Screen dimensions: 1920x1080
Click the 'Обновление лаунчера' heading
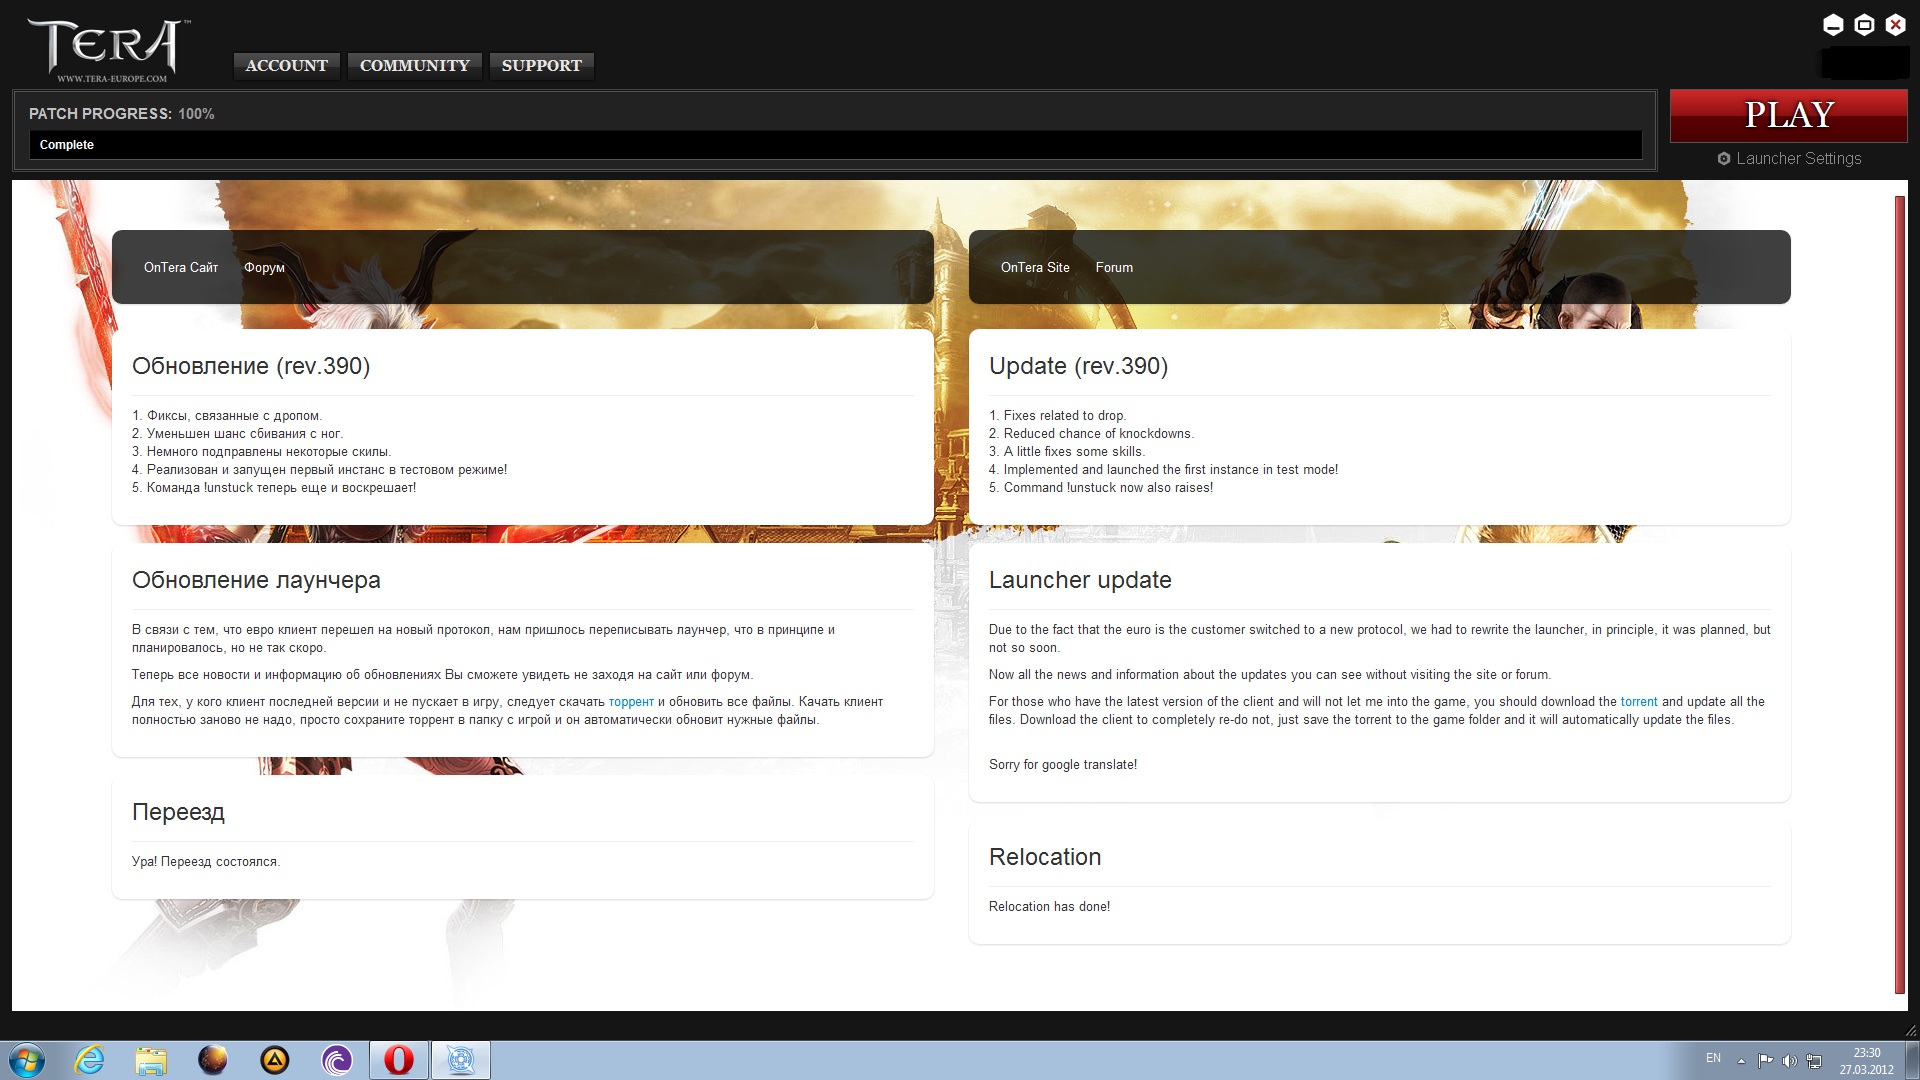[x=256, y=580]
